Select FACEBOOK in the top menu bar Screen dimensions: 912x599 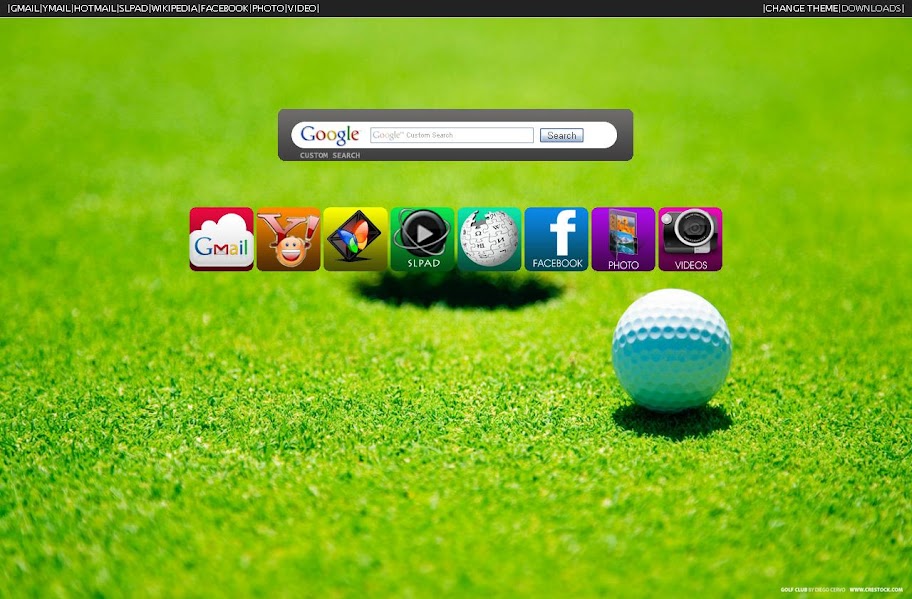coord(225,8)
